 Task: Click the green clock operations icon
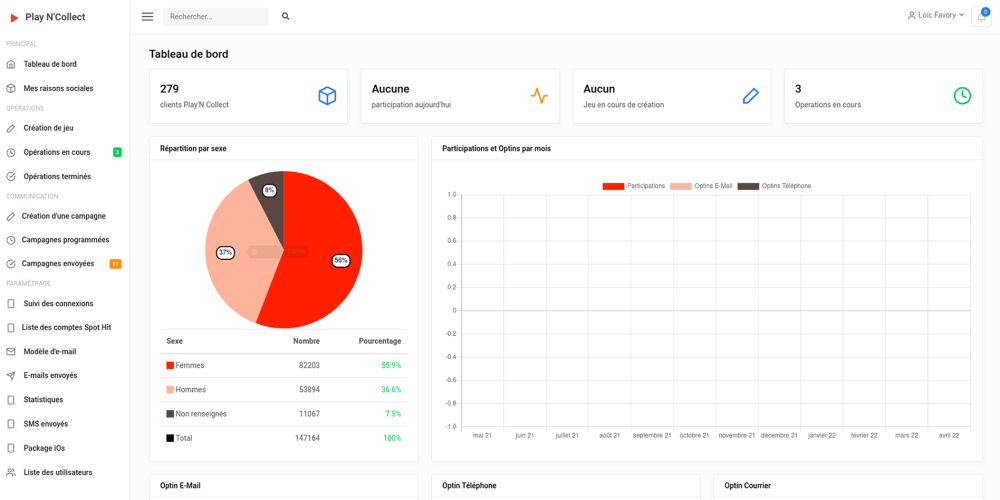point(962,96)
